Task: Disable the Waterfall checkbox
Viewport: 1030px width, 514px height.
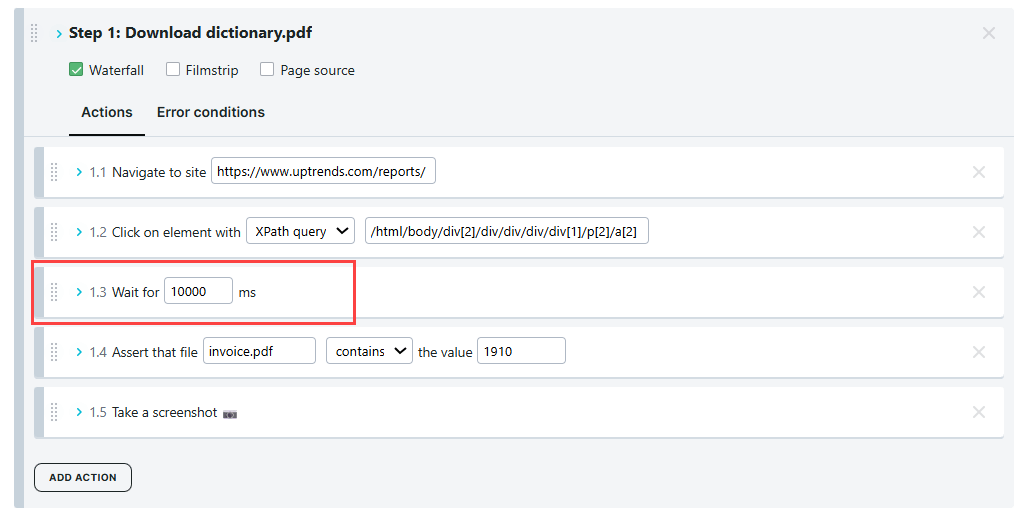Action: point(76,70)
